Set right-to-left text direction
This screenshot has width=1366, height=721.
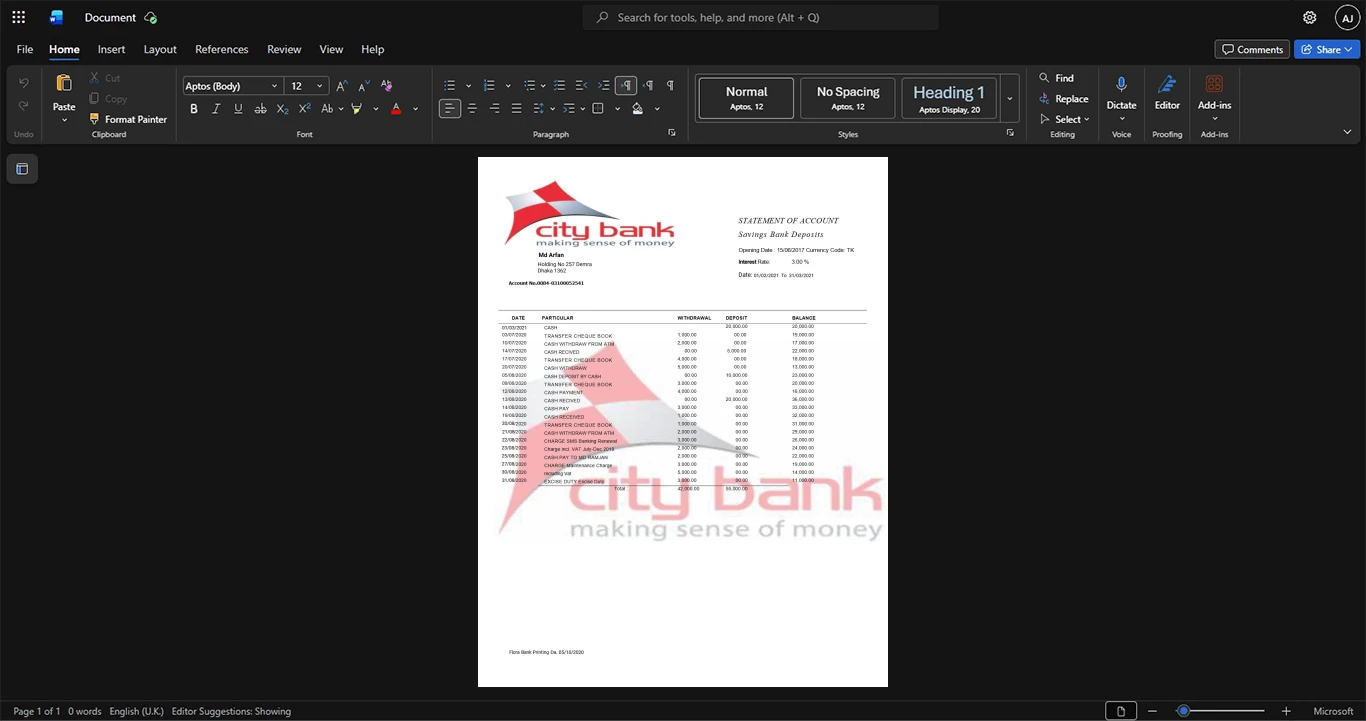pos(647,86)
